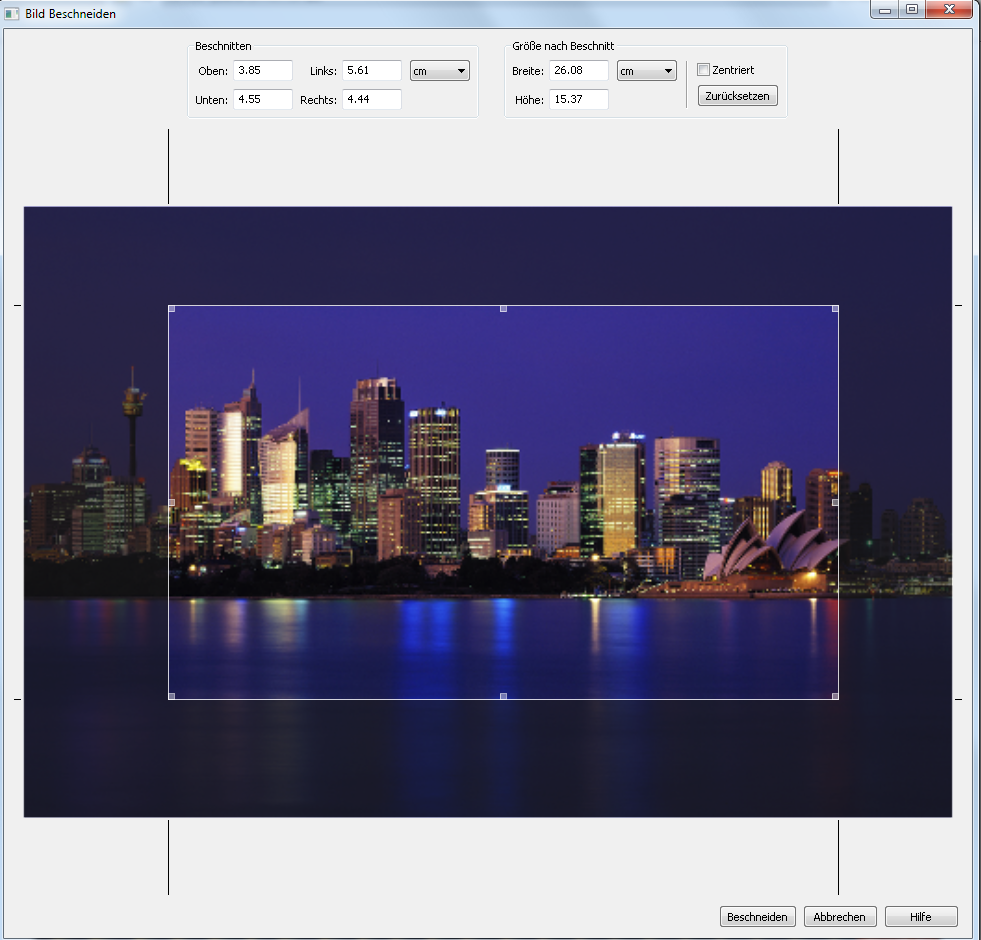
Task: Click the Links crop value field
Action: pyautogui.click(x=372, y=70)
